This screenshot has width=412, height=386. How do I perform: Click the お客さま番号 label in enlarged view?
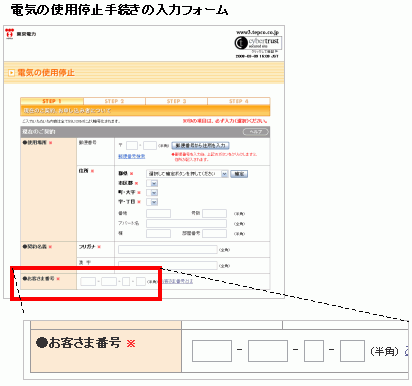coord(78,342)
